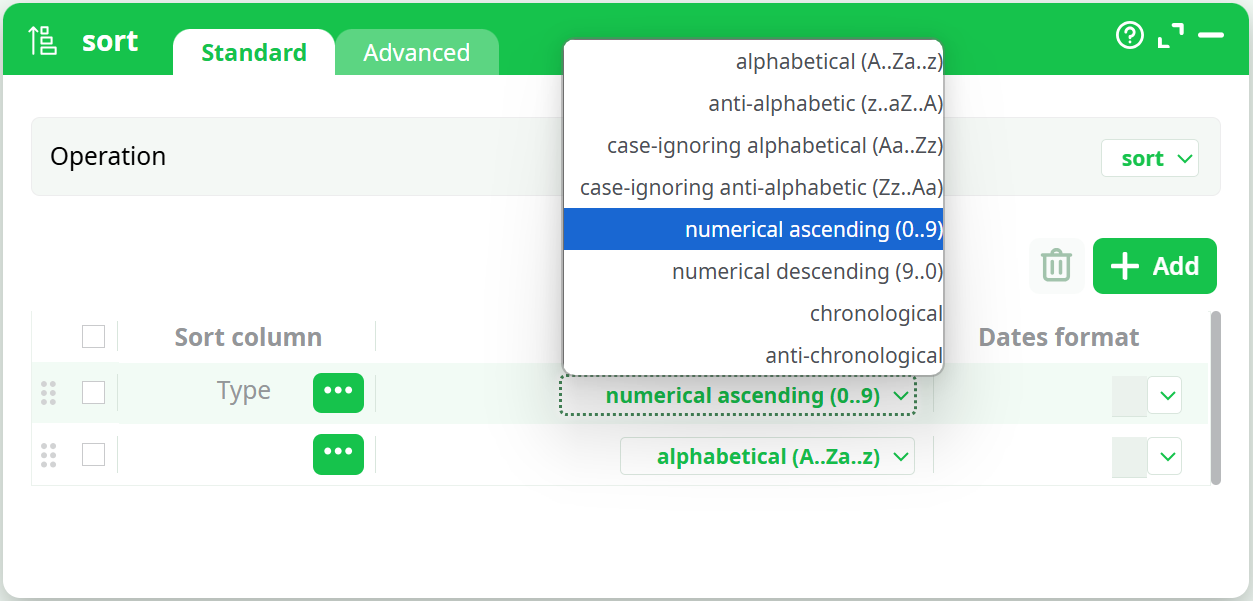The width and height of the screenshot is (1253, 601).
Task: Click the trash icon to delete rows
Action: (x=1055, y=266)
